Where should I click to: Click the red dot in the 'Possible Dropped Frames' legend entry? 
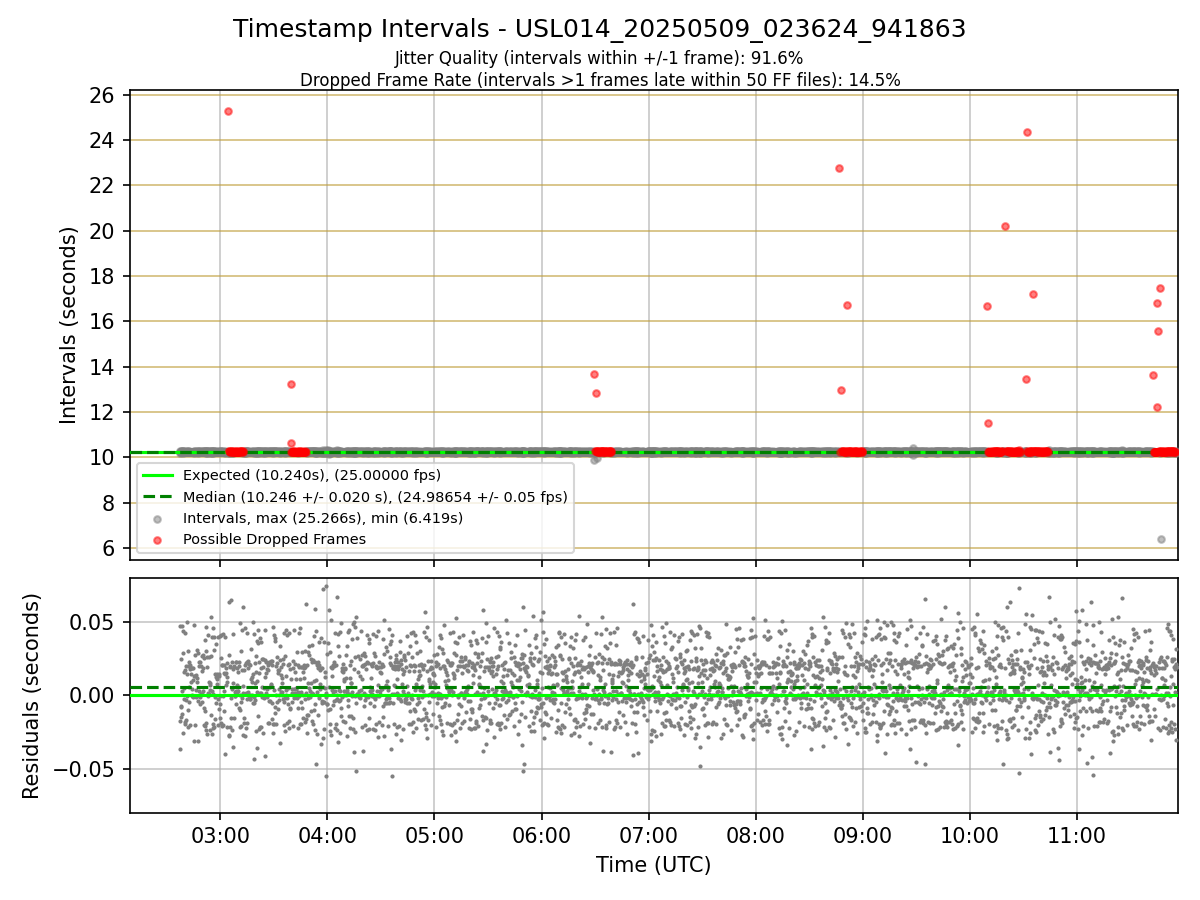(158, 539)
